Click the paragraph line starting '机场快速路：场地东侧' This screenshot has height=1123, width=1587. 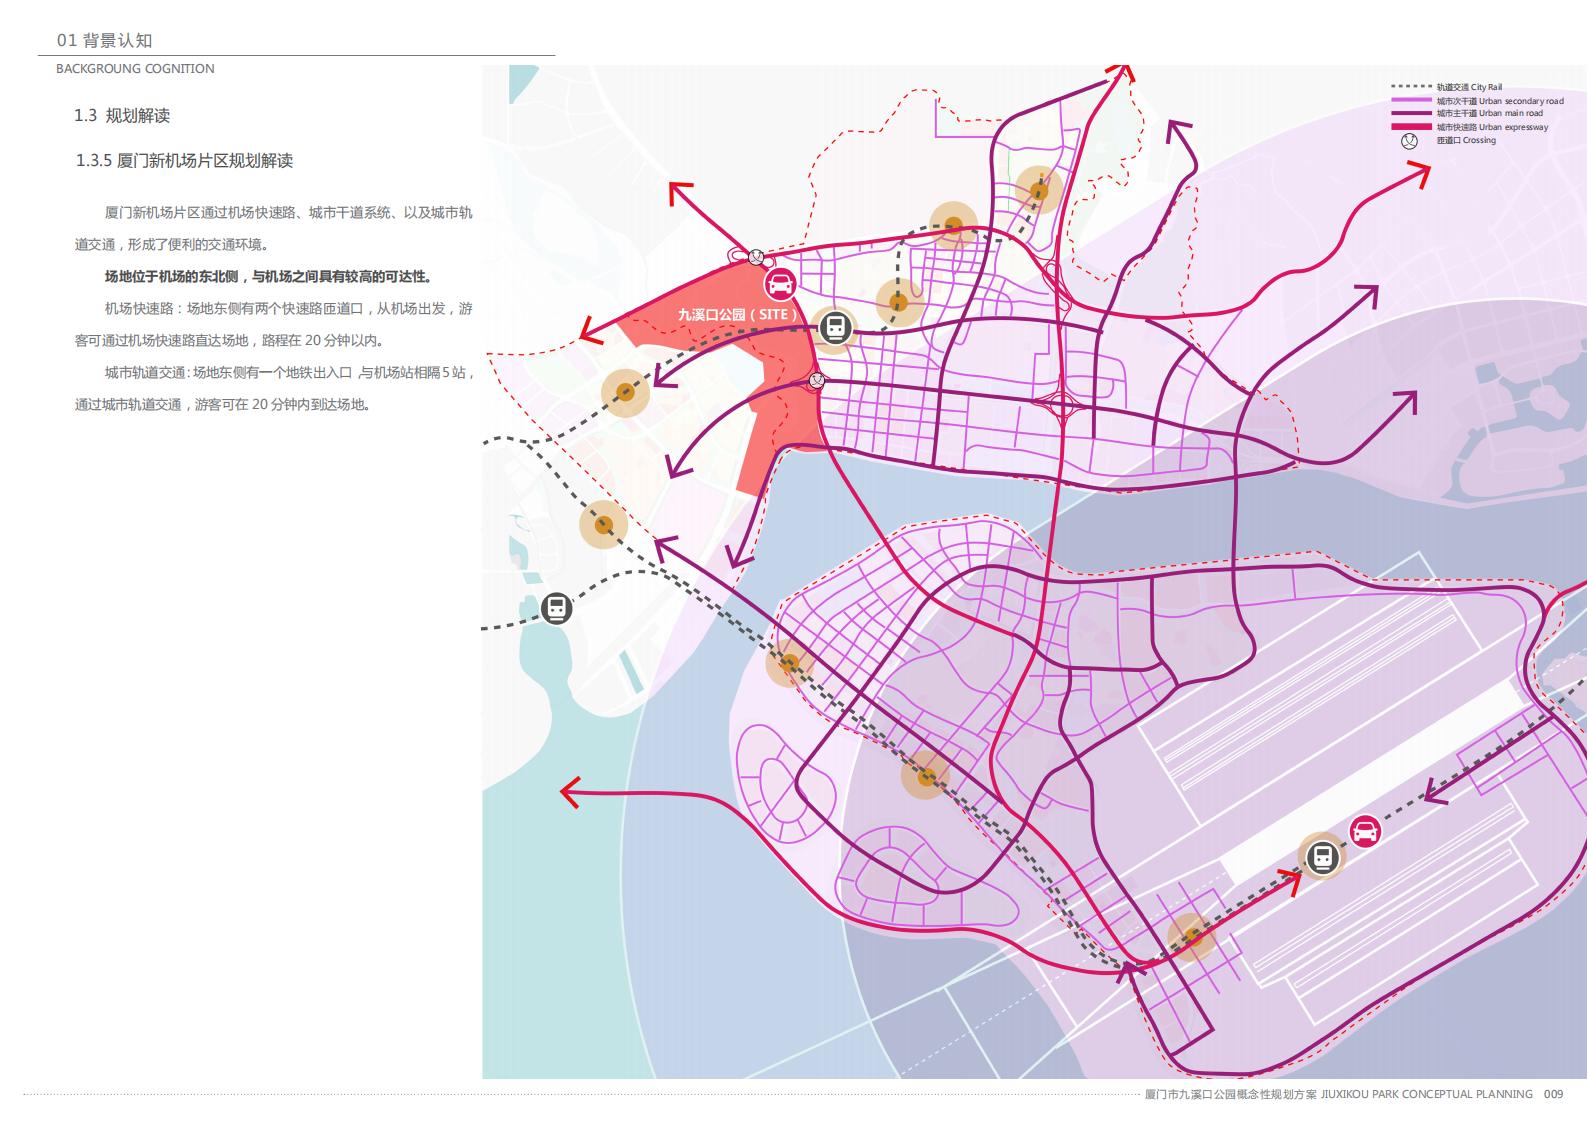(288, 309)
